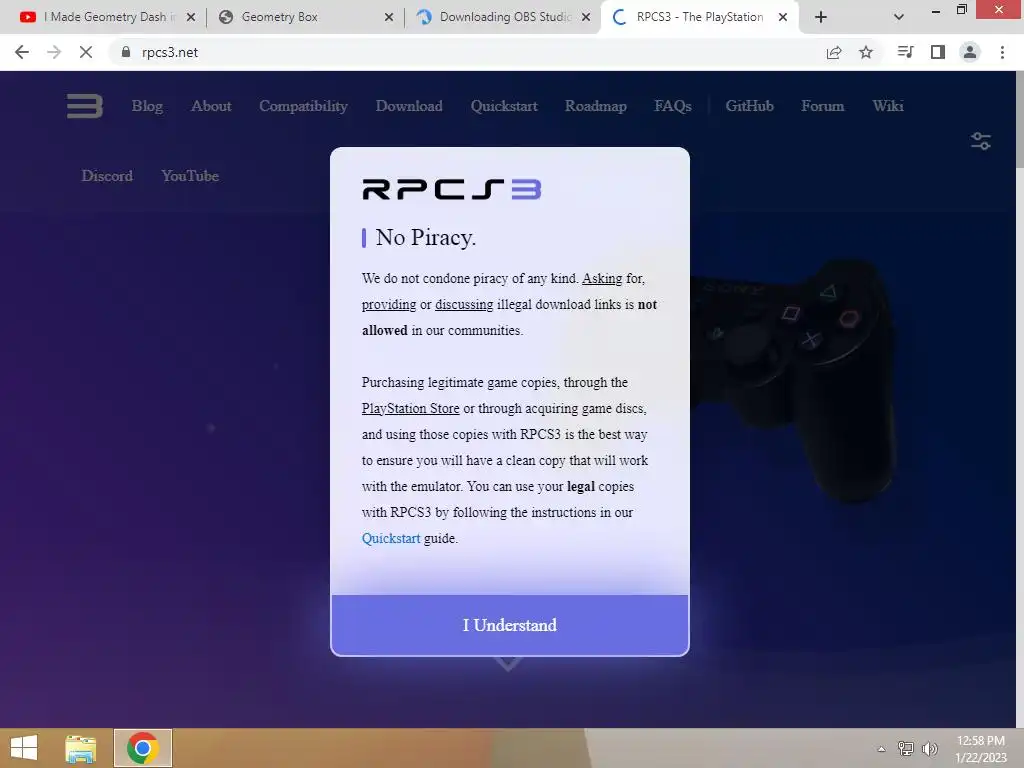Click the I Understand button
This screenshot has height=768, width=1024.
(x=509, y=625)
